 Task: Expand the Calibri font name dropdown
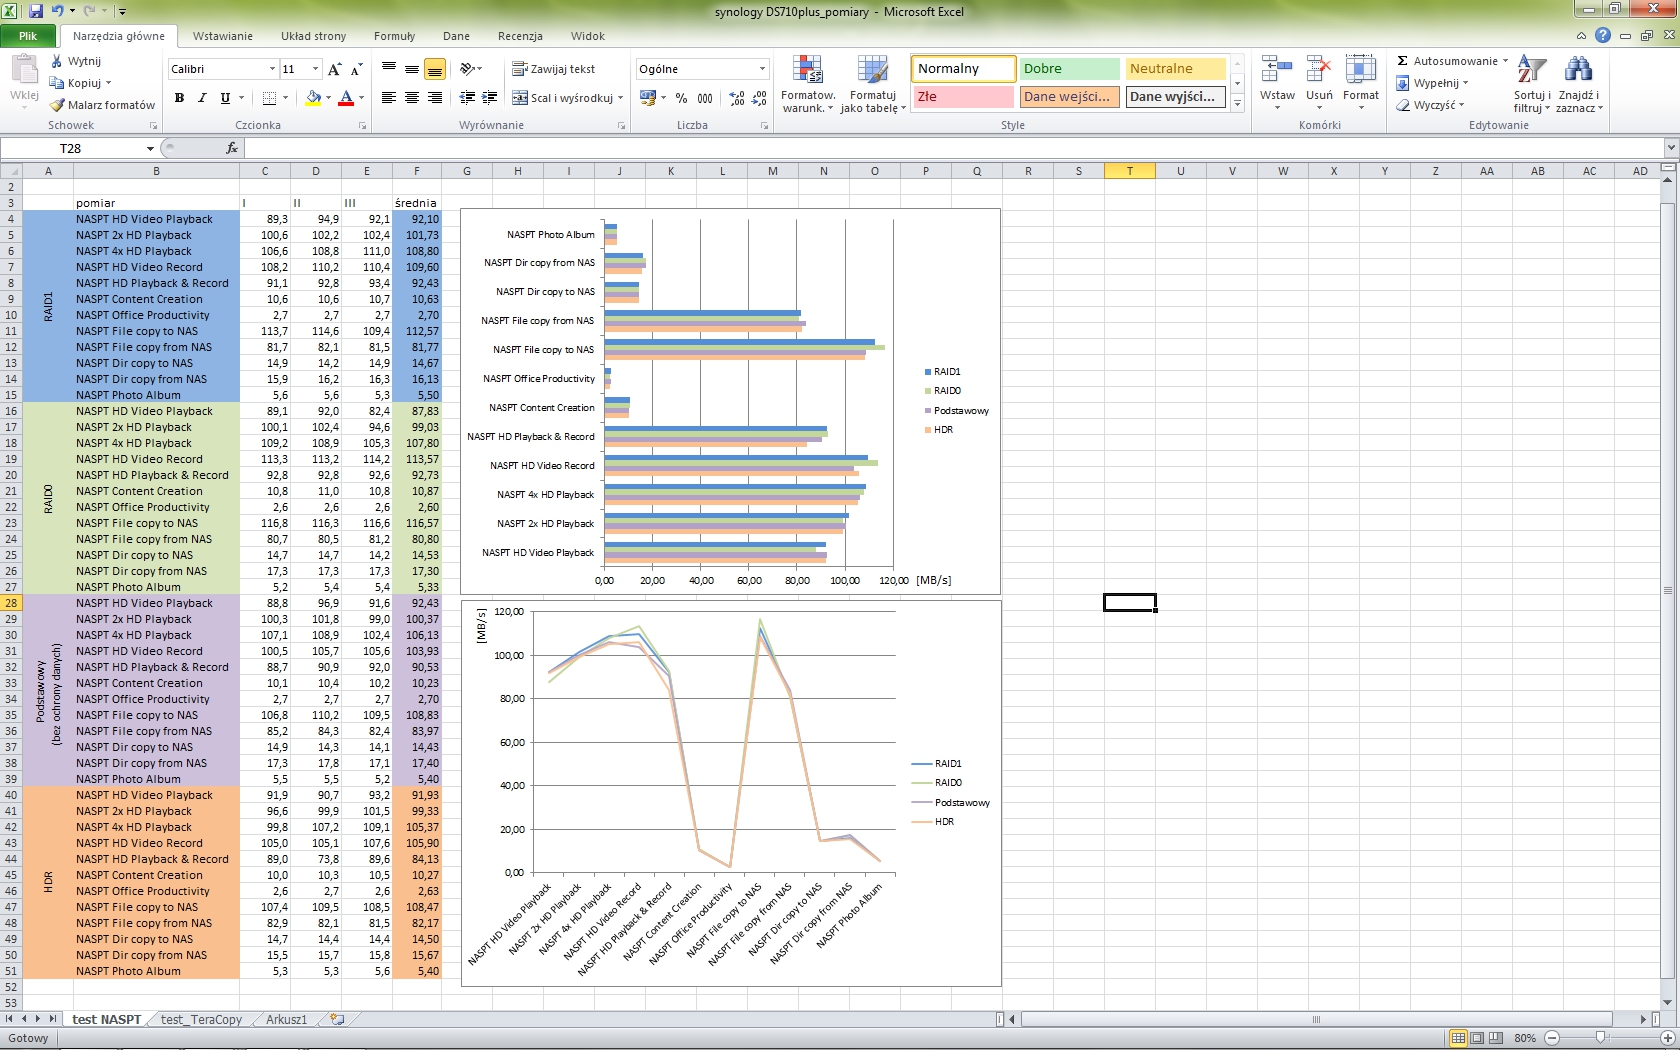click(x=272, y=69)
